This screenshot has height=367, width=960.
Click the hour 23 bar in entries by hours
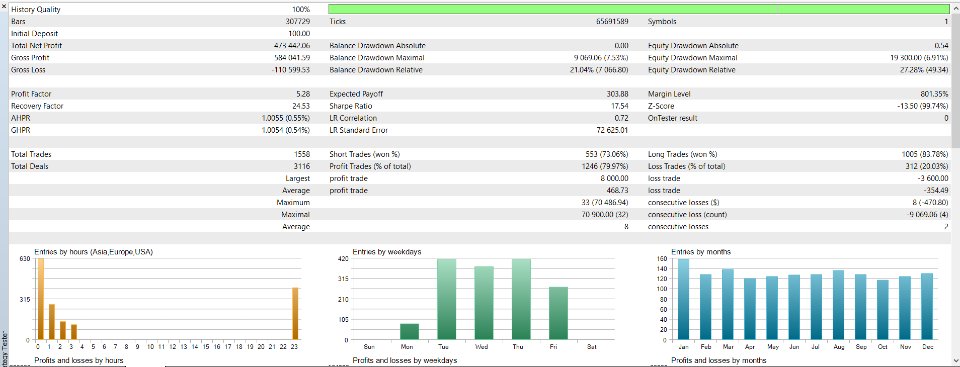(x=295, y=314)
